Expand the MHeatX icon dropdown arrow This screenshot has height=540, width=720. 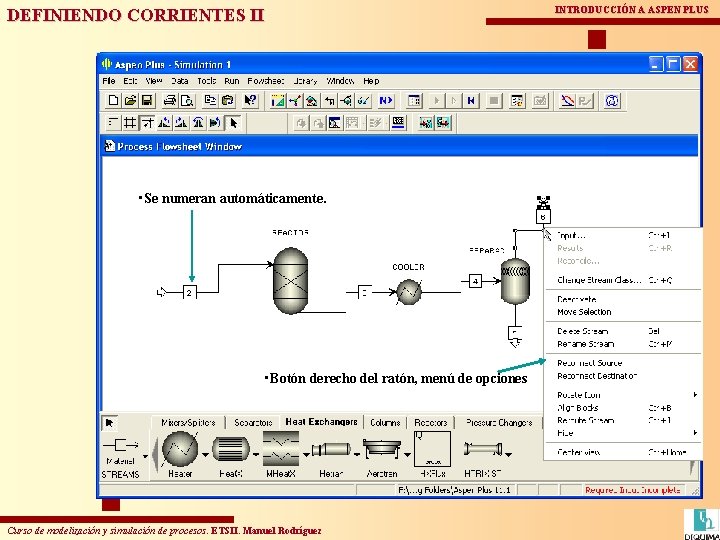pos(306,455)
